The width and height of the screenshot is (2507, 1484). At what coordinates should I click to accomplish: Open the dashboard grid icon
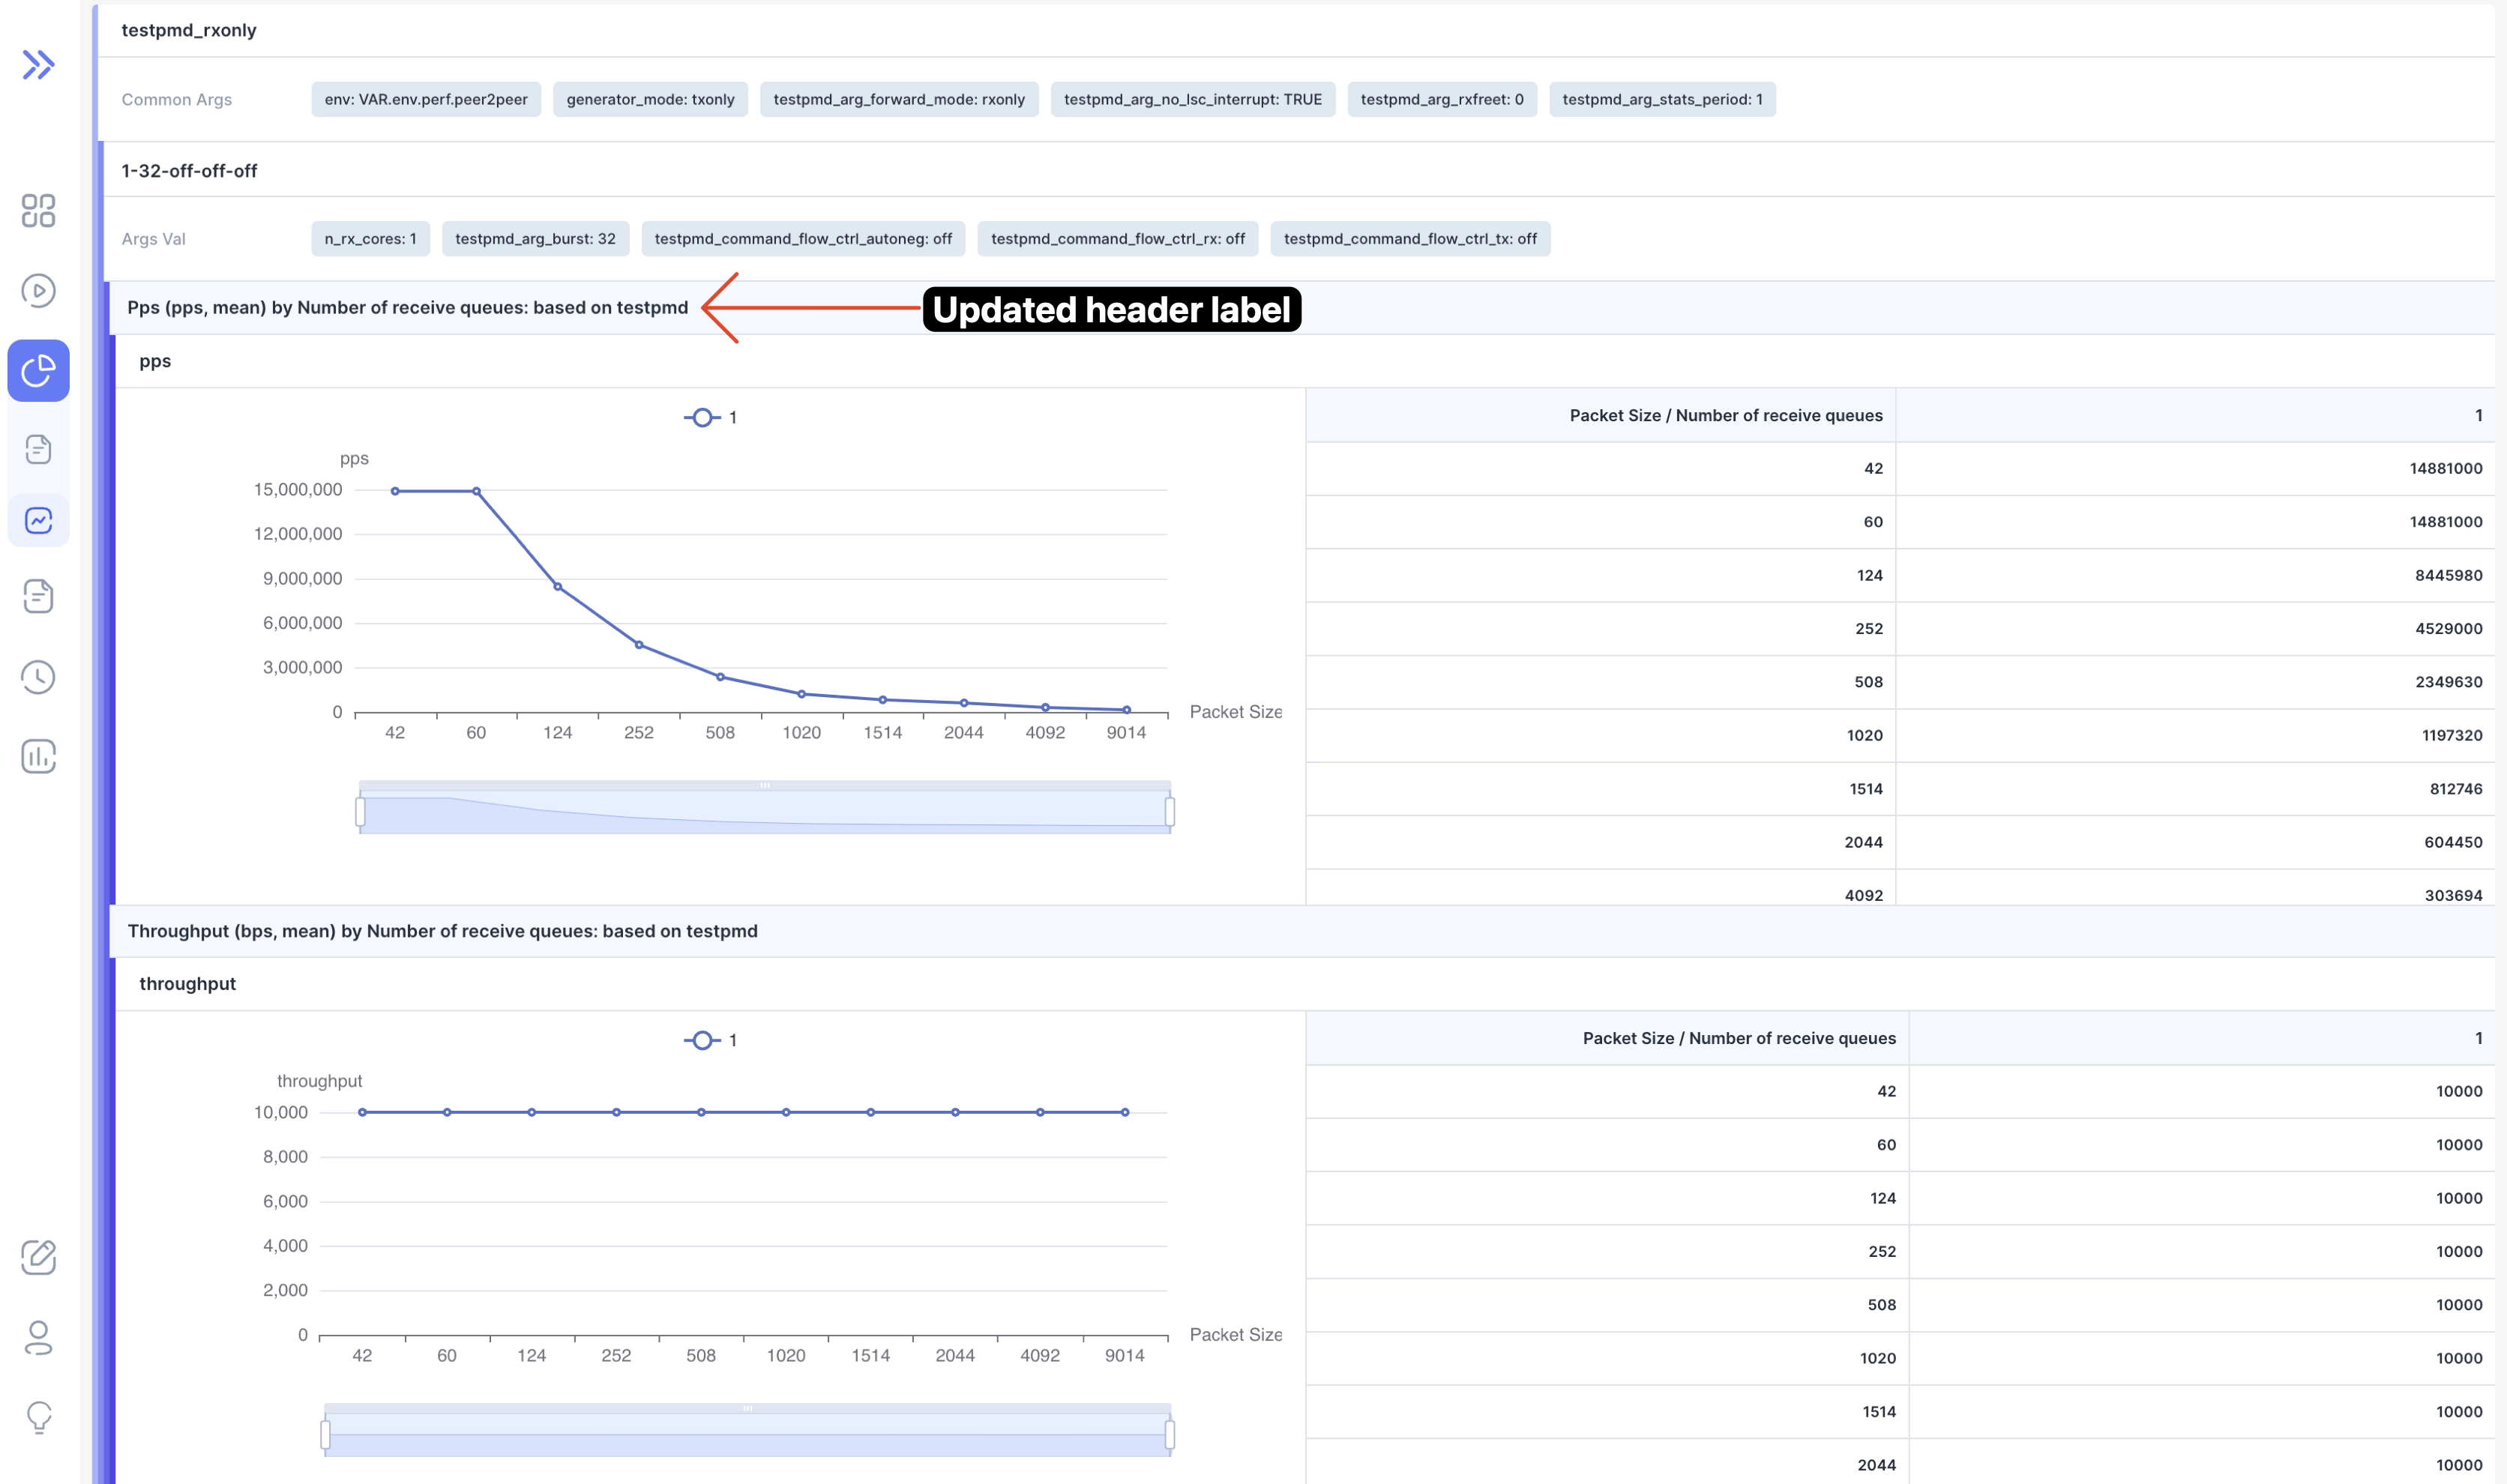pos(38,210)
